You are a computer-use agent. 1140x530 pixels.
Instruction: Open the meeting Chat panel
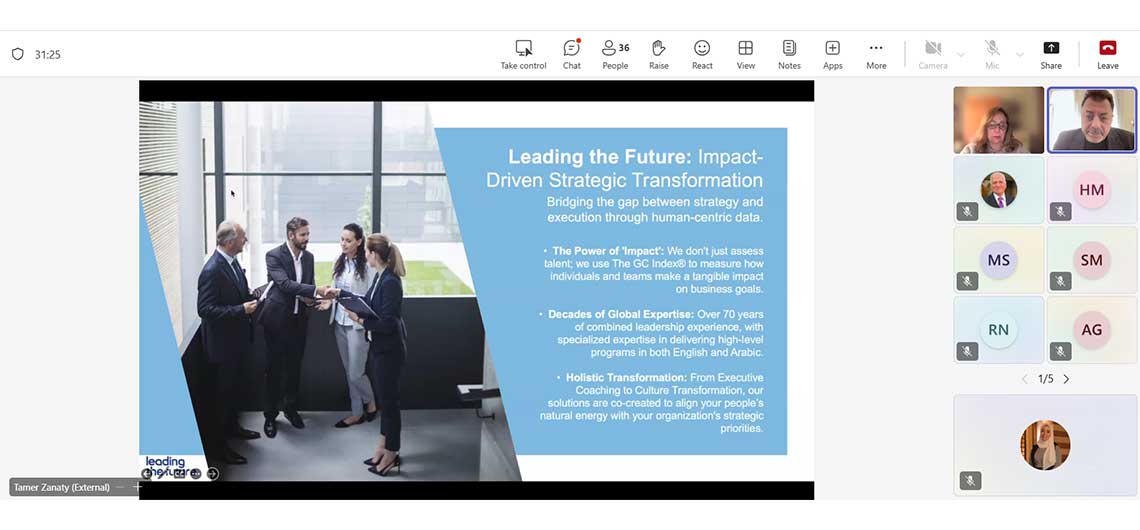(x=571, y=54)
